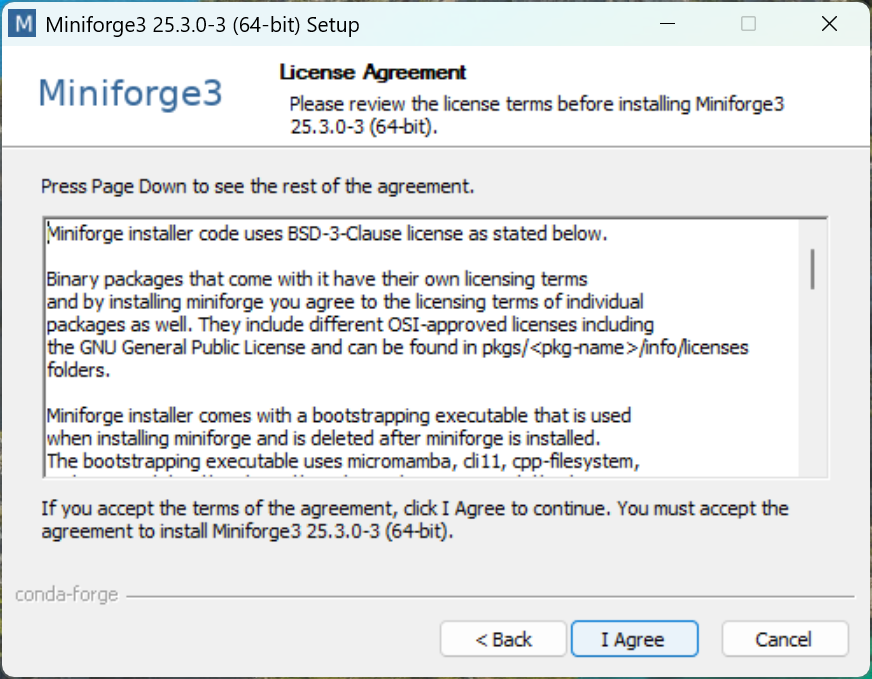This screenshot has width=872, height=679.
Task: Click the 'Binary packages' paragraph in license
Action: [397, 324]
